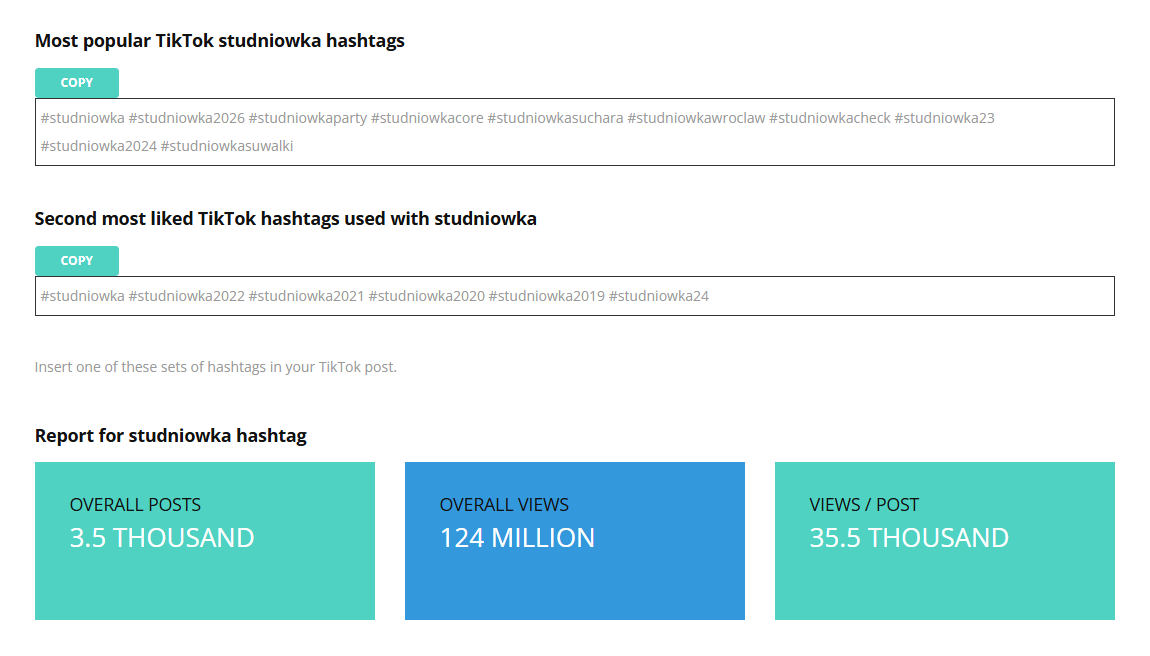Copy the most popular studniowka hashtags

click(77, 83)
